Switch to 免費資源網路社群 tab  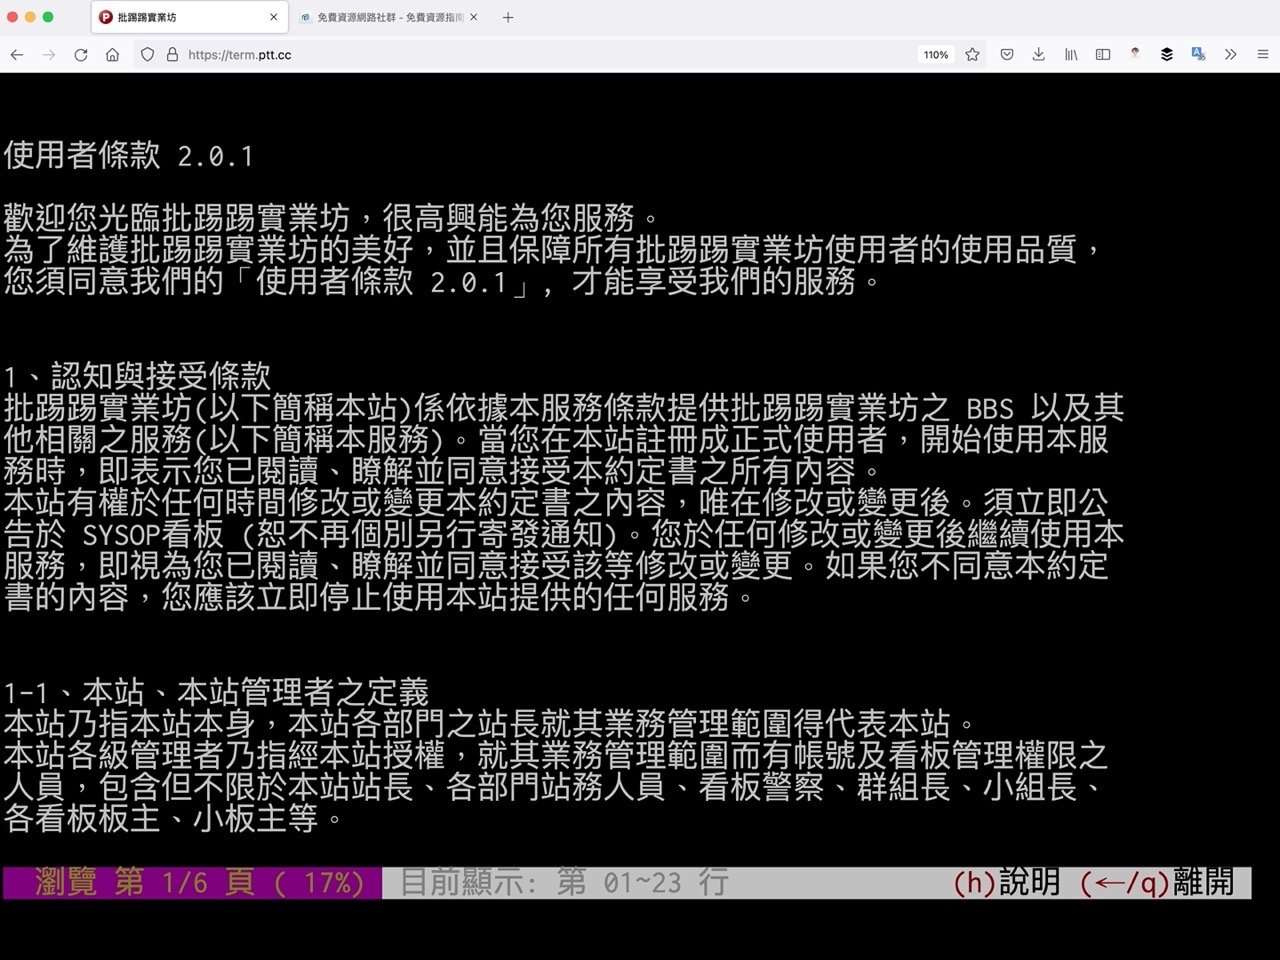tap(390, 17)
